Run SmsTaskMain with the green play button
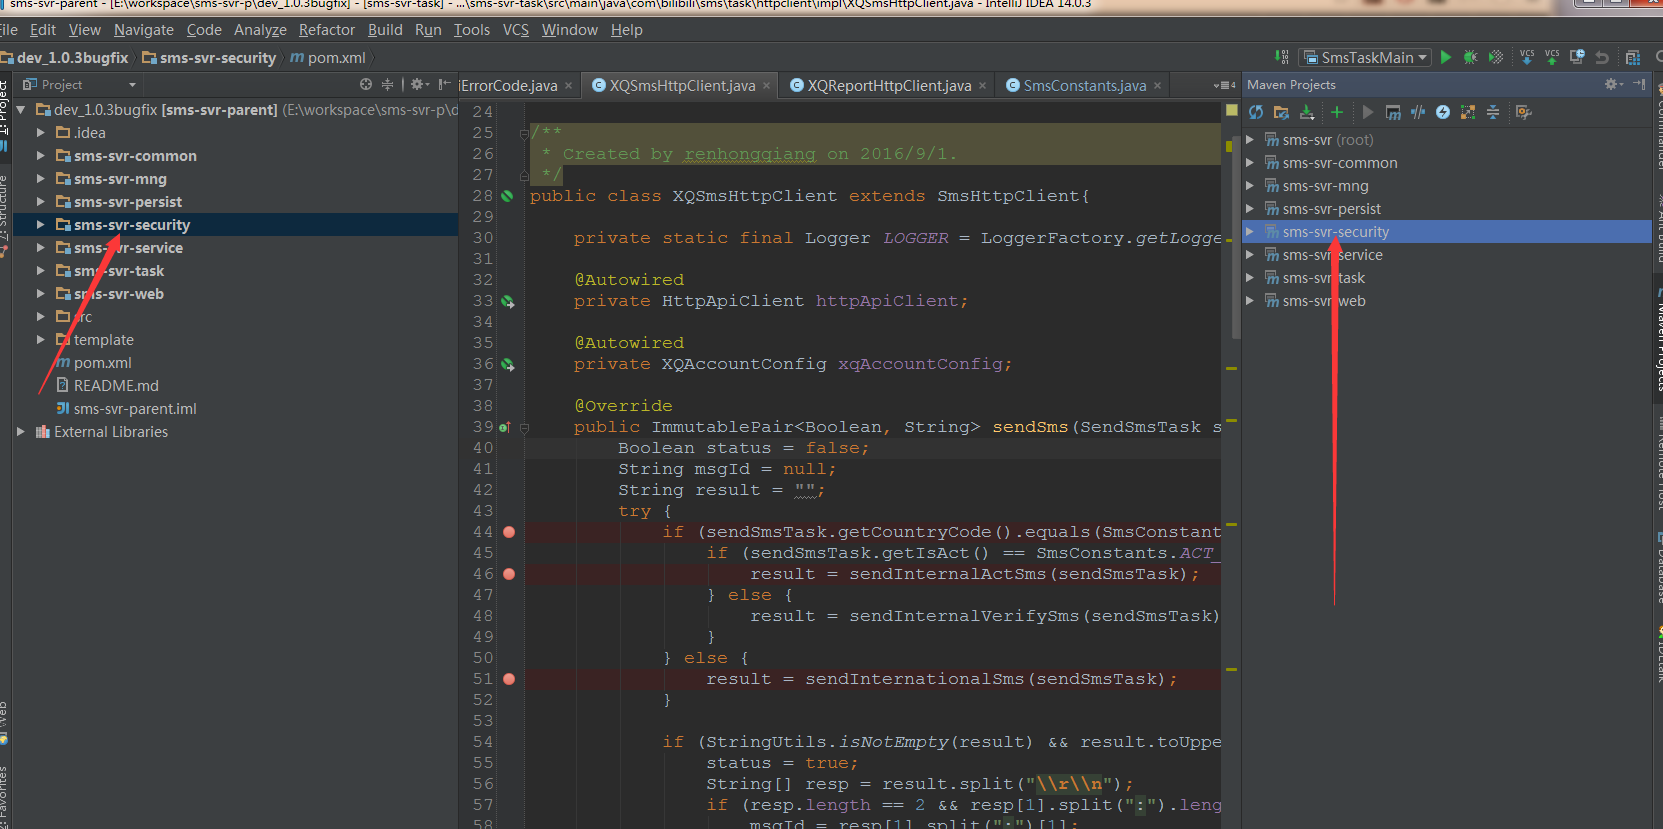 (1445, 58)
